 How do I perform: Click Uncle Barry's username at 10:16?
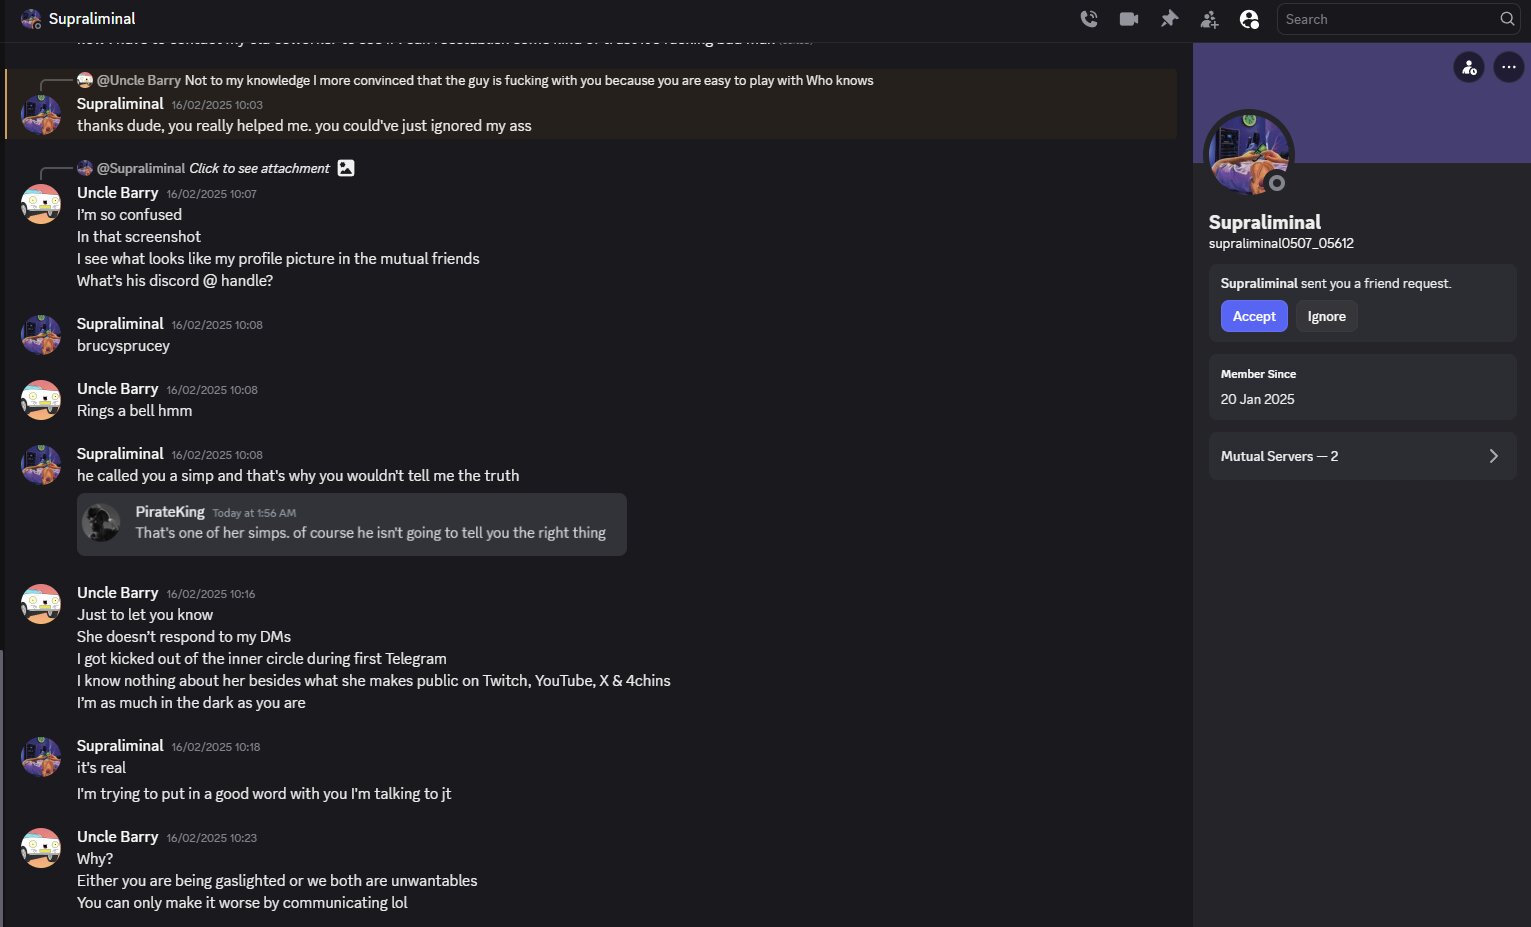click(118, 593)
